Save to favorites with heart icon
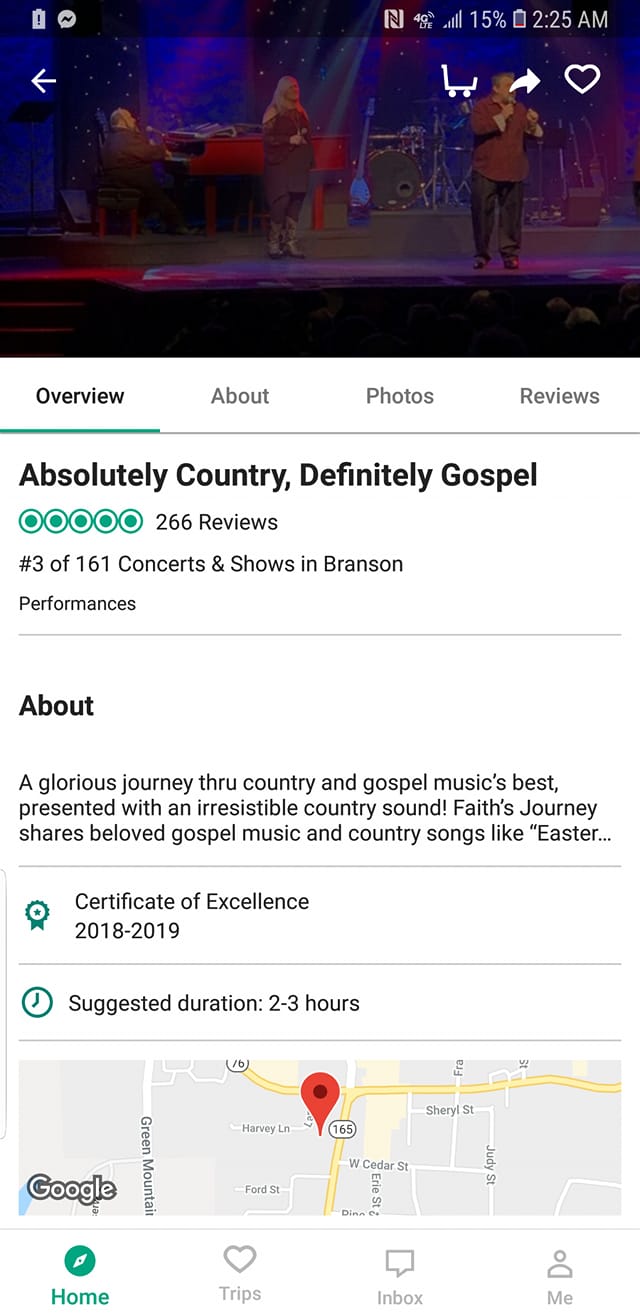The height and width of the screenshot is (1315, 640). coord(583,80)
